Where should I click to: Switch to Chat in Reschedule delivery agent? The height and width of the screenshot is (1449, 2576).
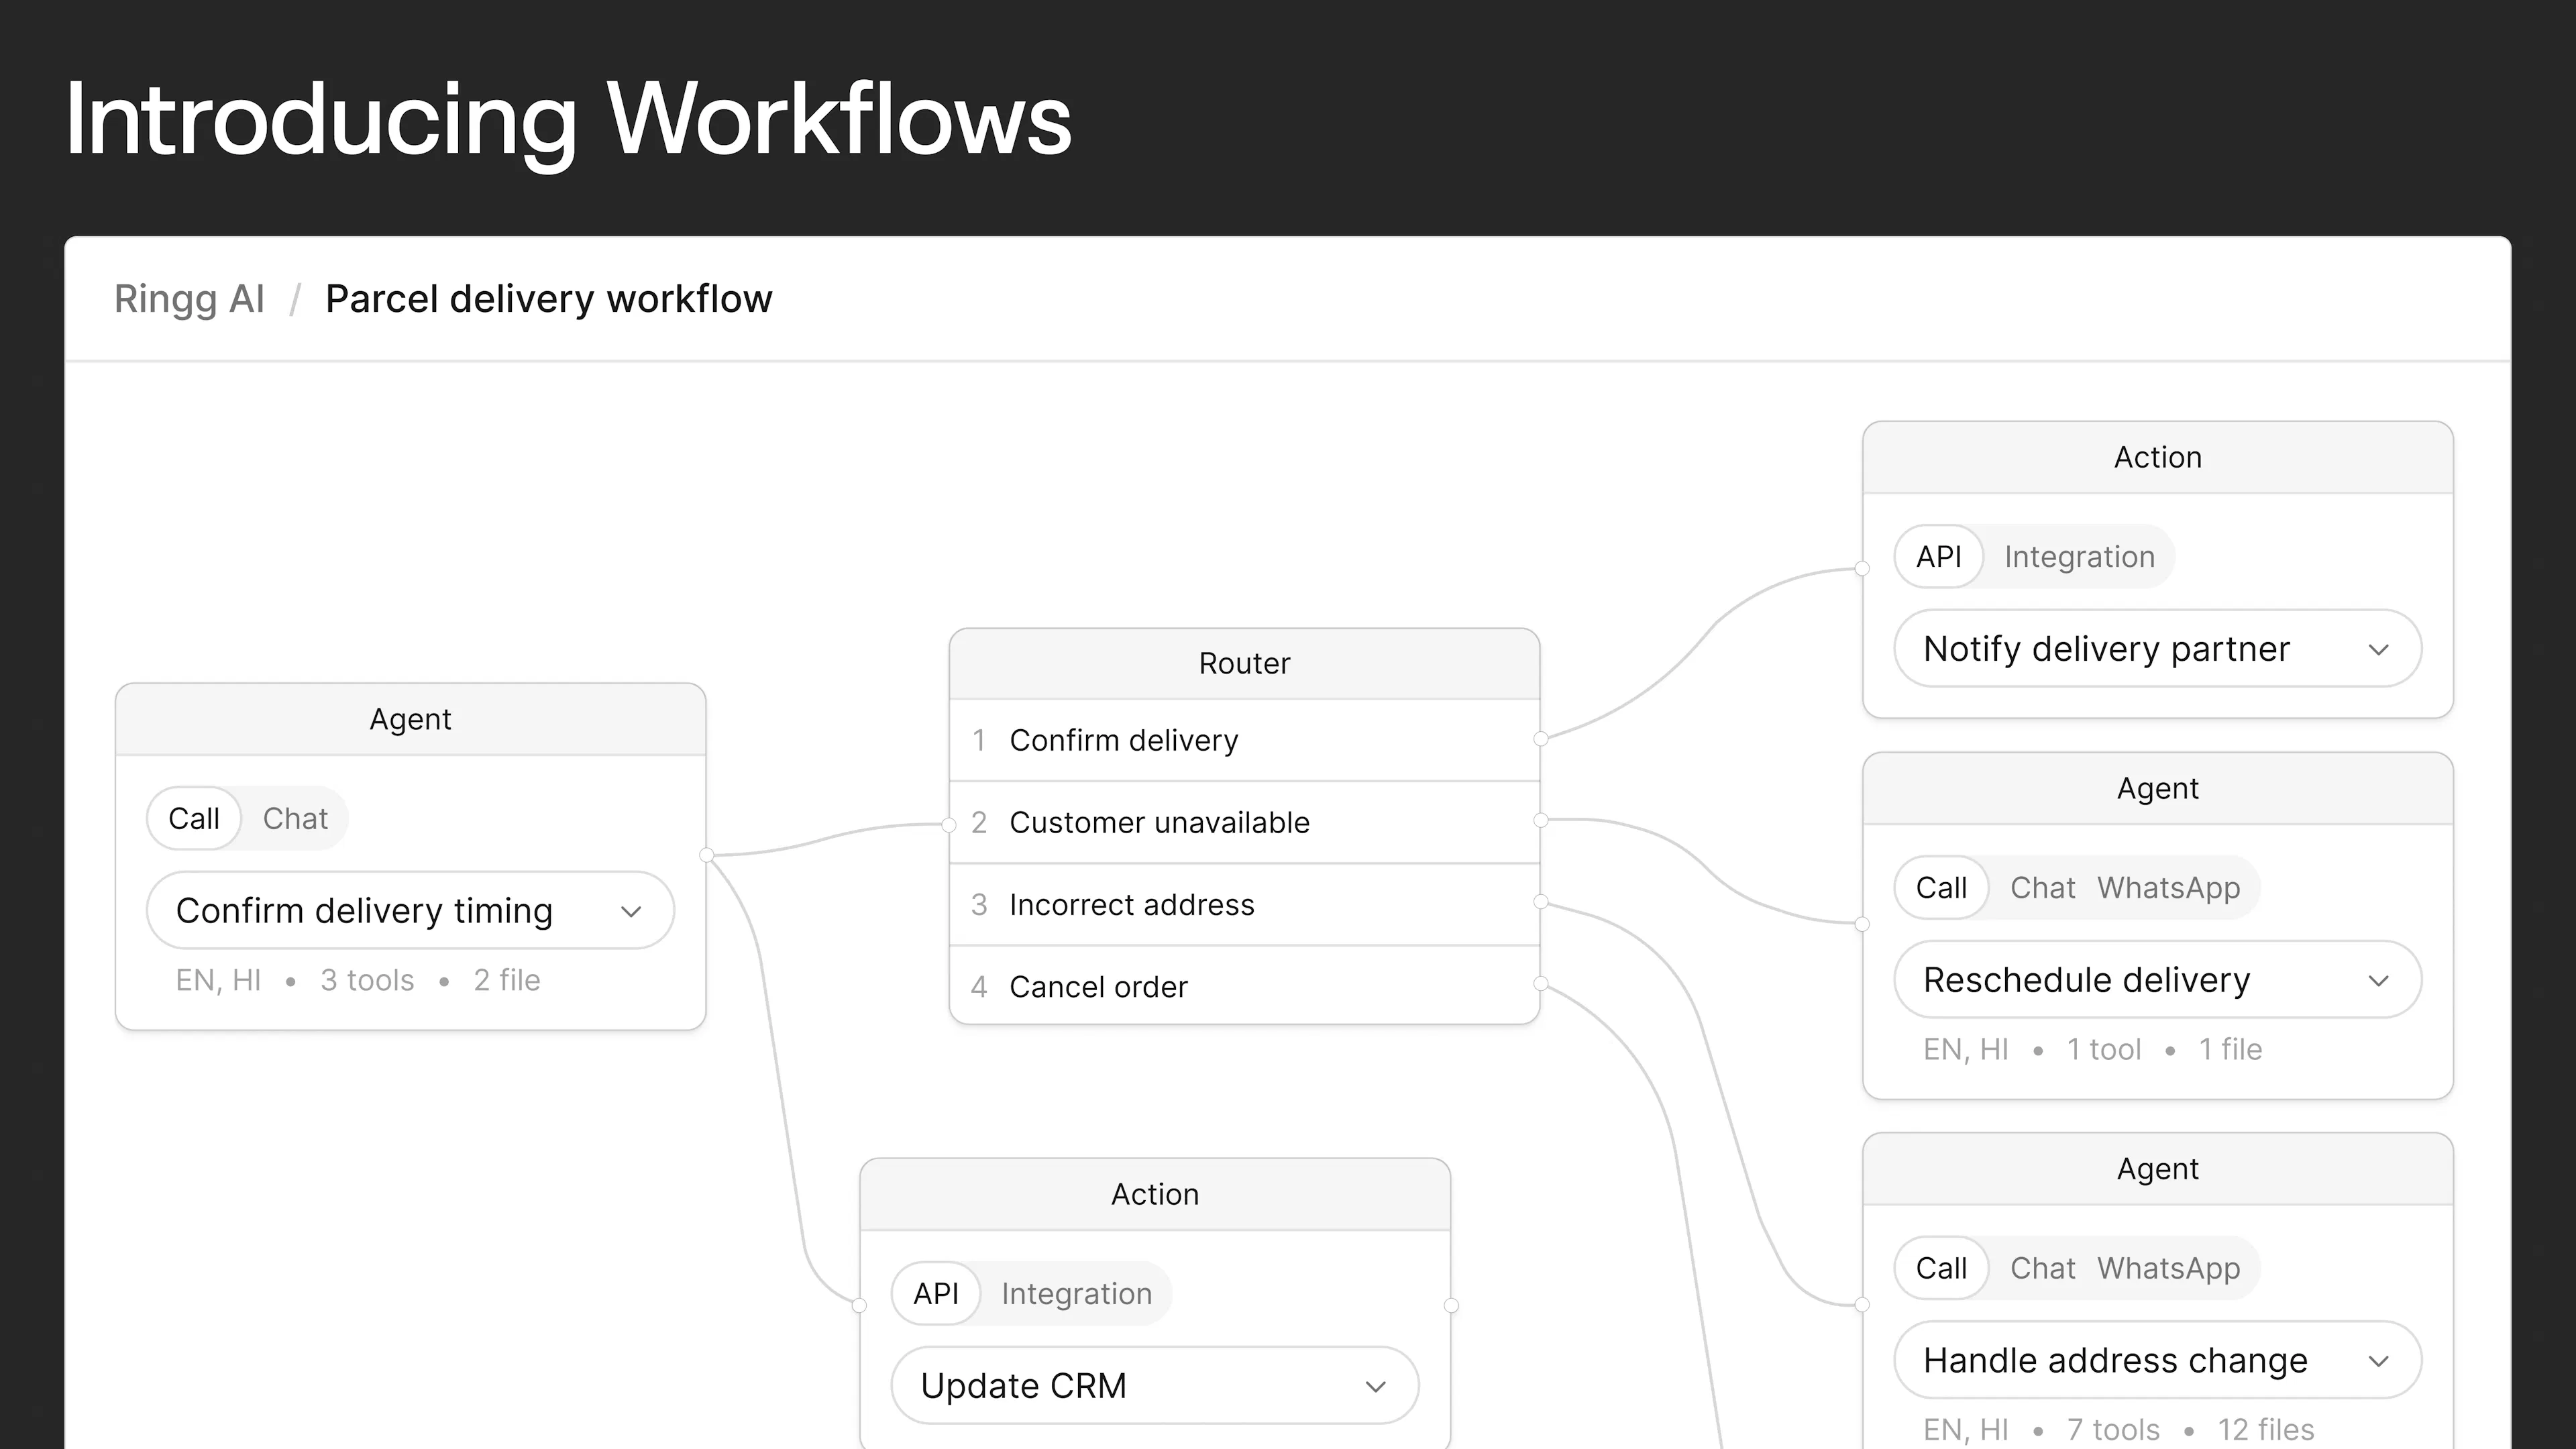tap(2042, 887)
